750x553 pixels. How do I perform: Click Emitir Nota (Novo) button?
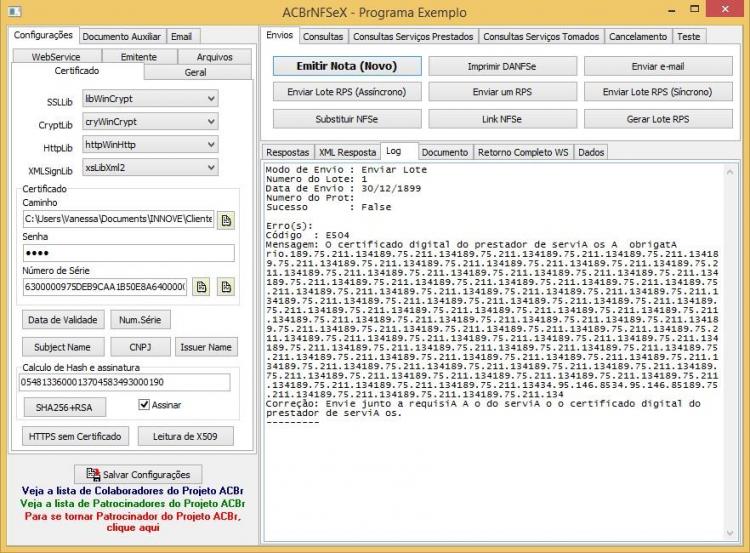pos(347,66)
